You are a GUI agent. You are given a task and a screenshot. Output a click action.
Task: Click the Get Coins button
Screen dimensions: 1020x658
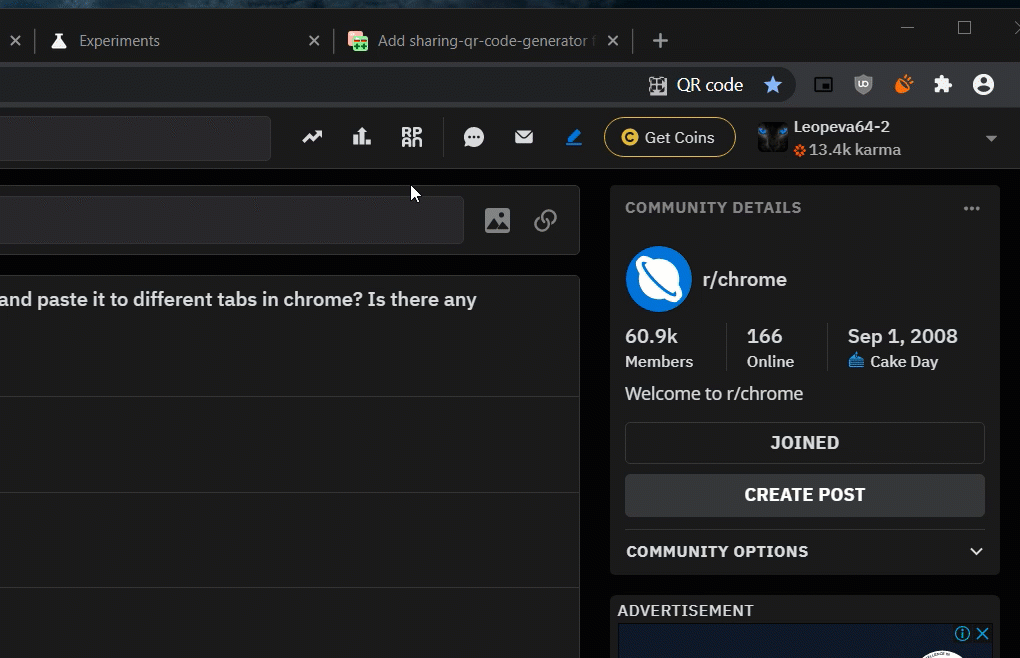tap(669, 137)
